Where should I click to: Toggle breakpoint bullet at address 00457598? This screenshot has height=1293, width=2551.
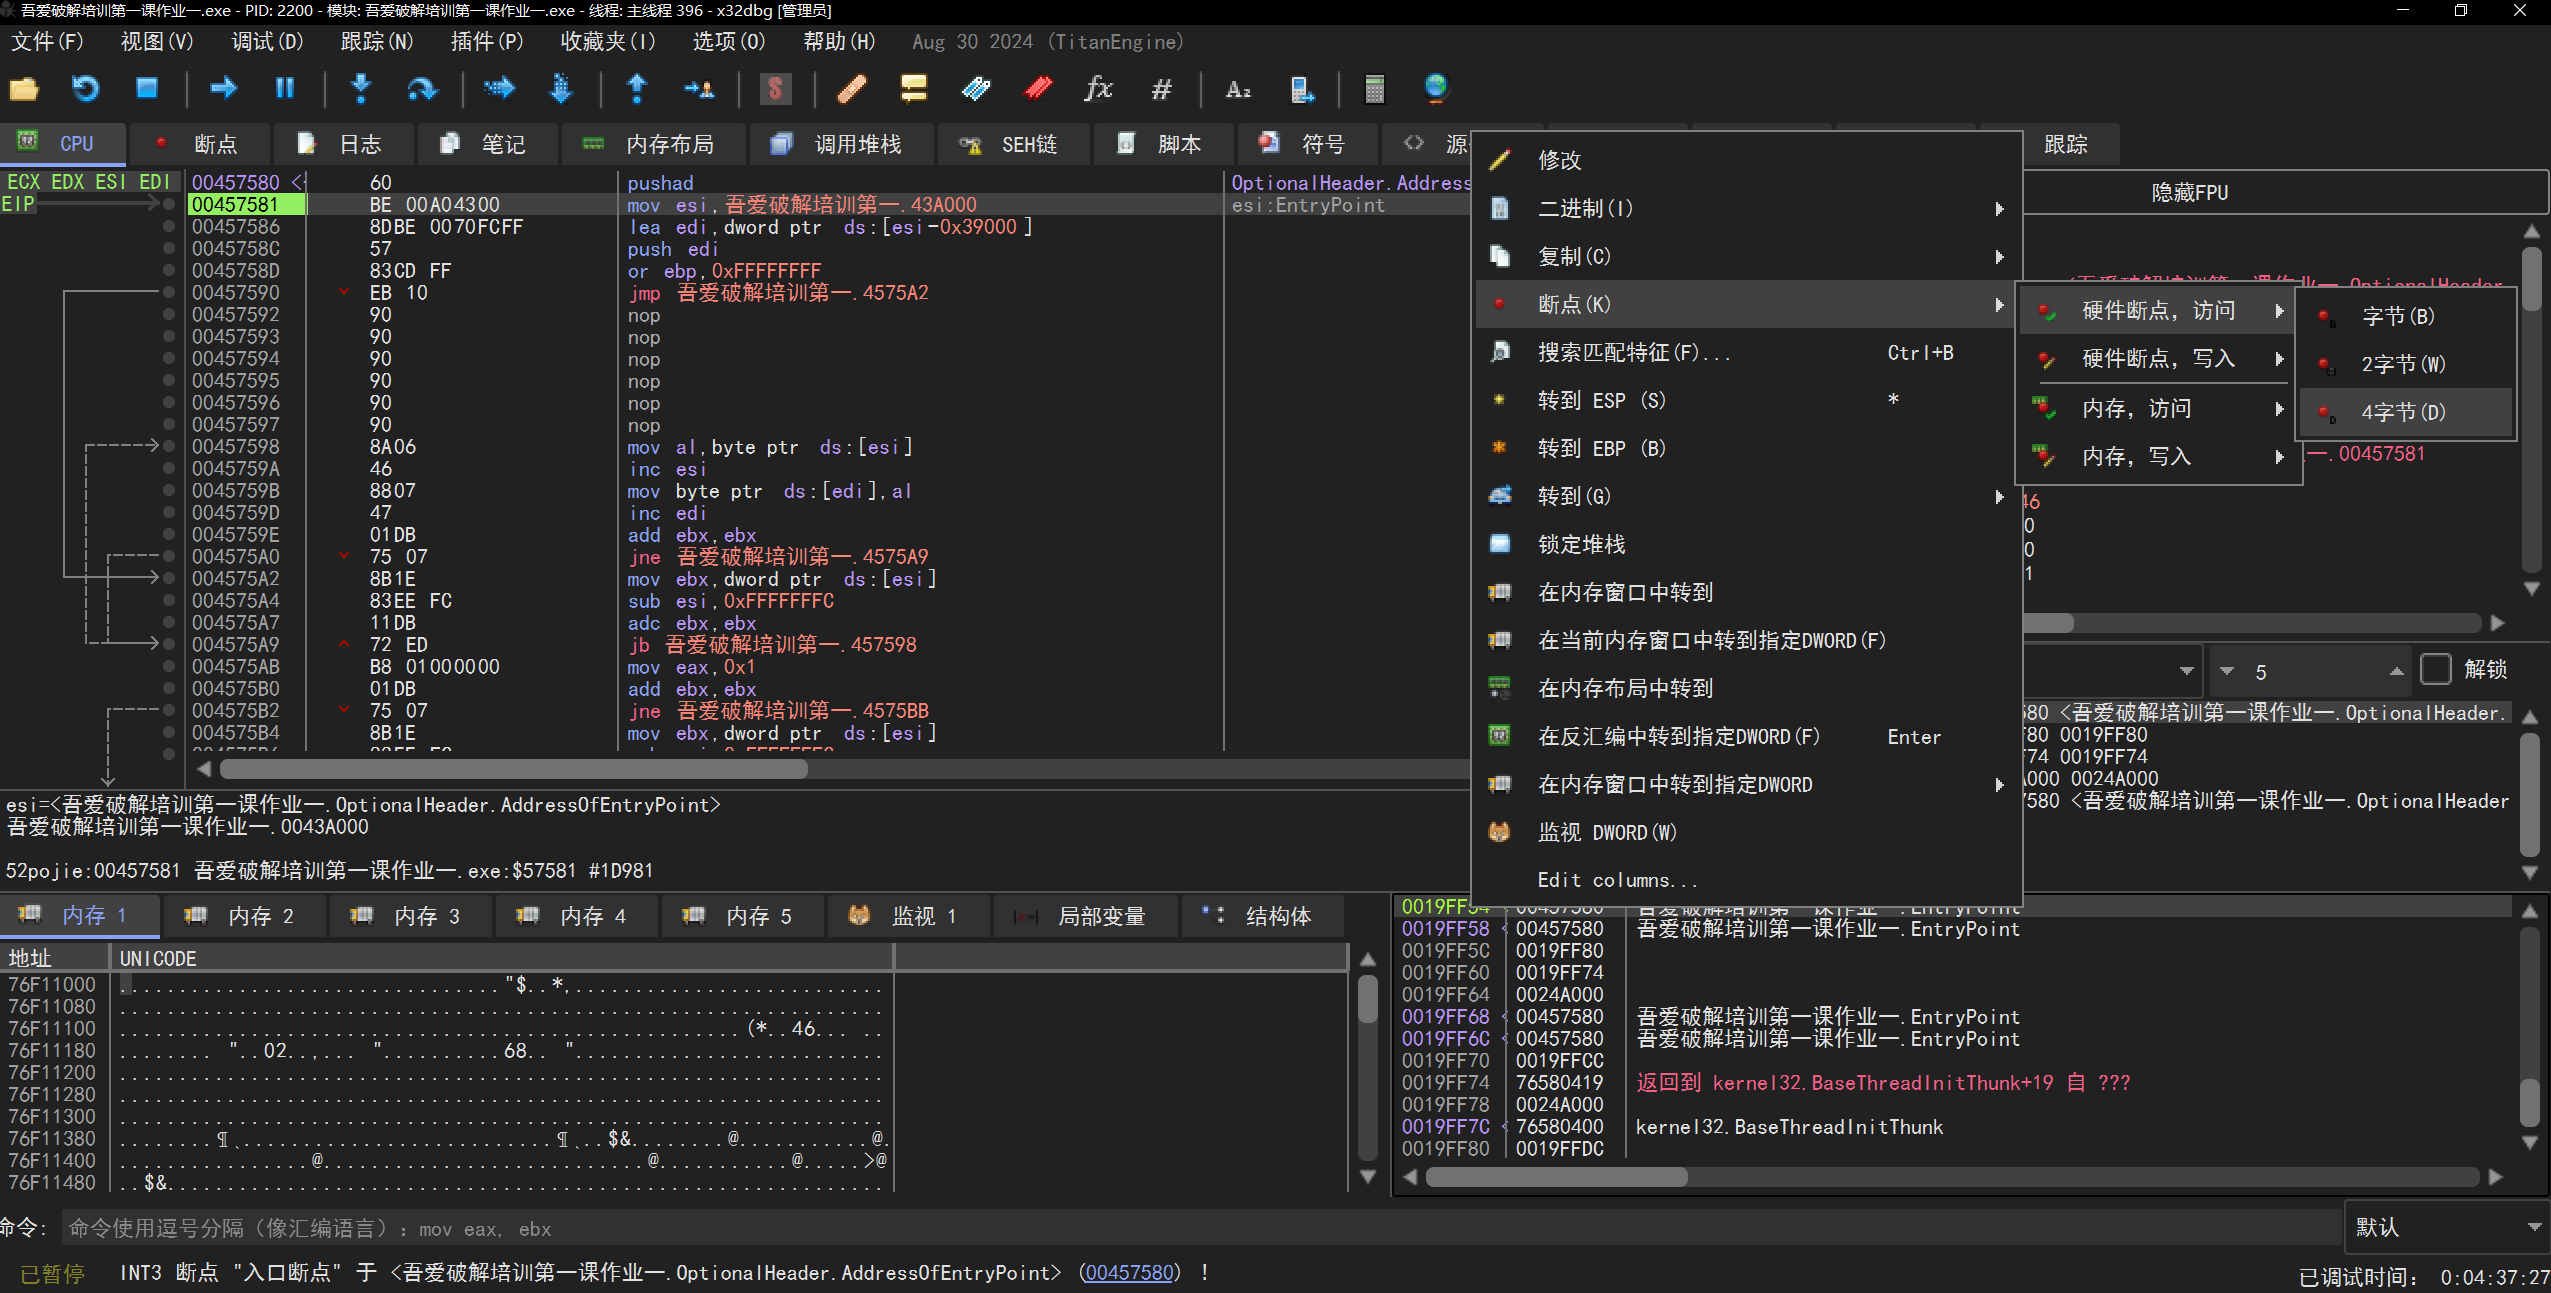(169, 447)
